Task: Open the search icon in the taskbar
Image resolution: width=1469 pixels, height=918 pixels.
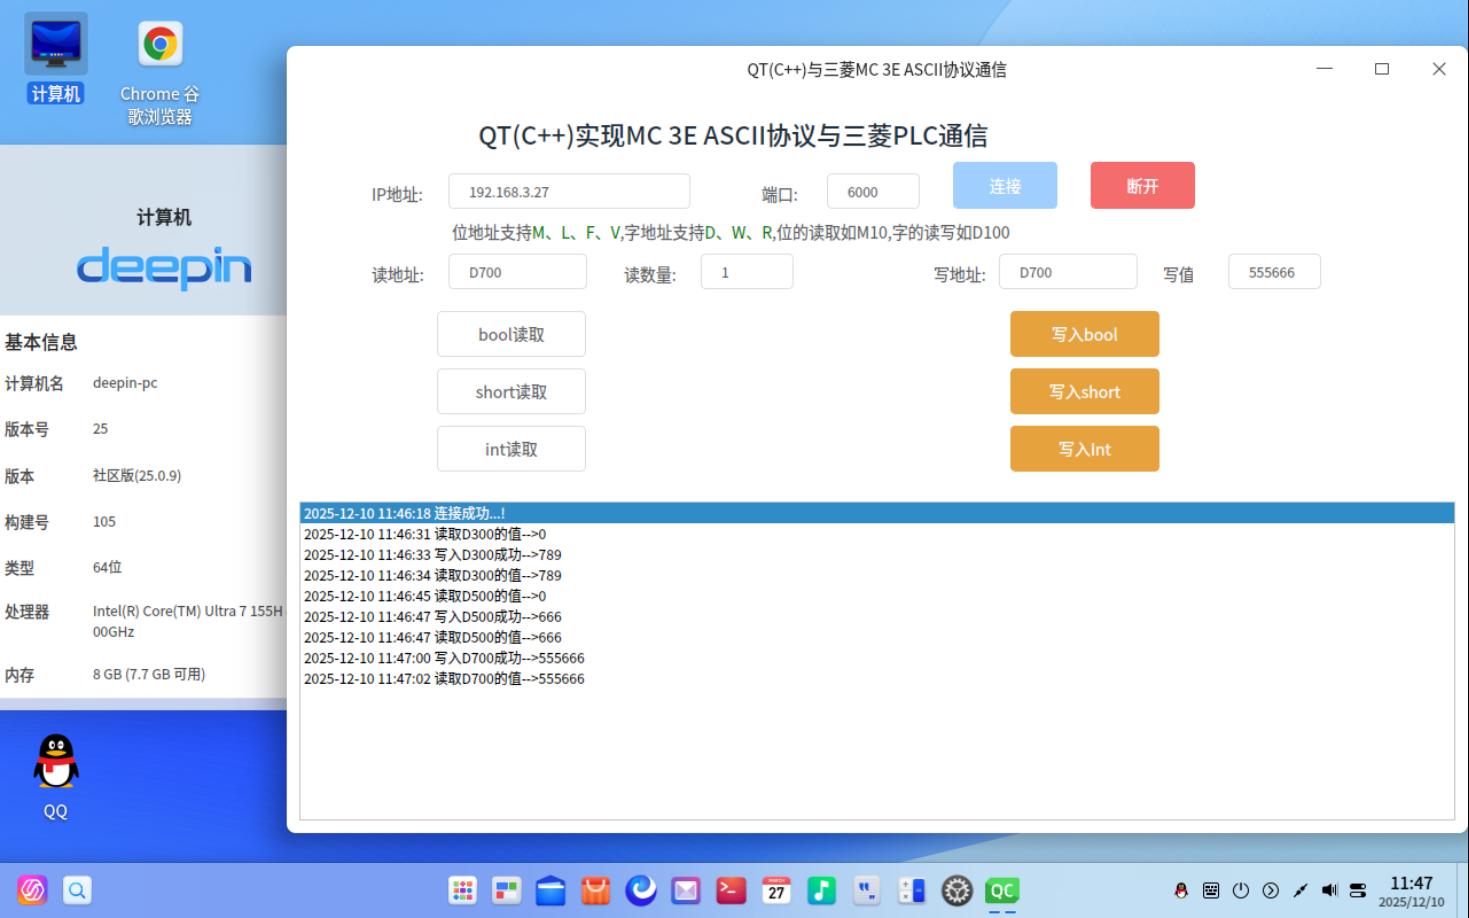Action: click(77, 889)
